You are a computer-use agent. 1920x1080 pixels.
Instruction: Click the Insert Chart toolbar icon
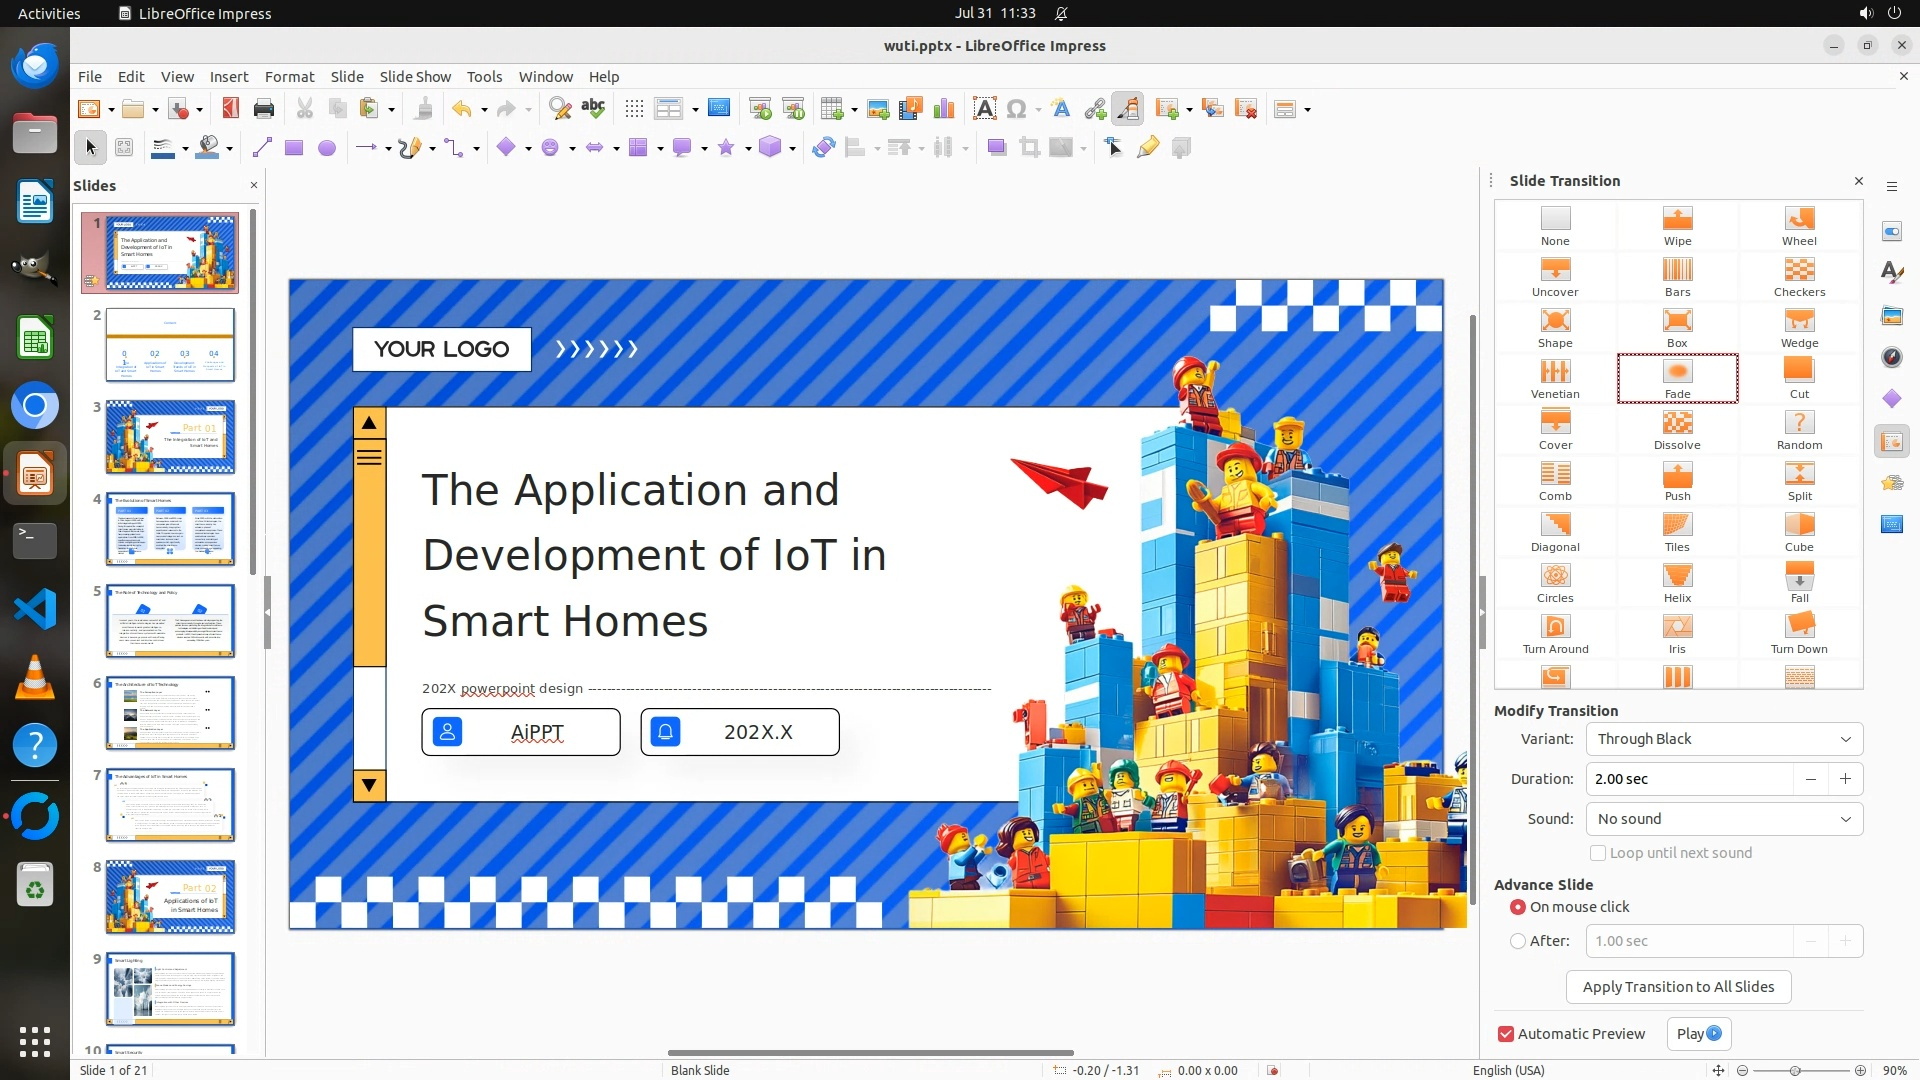[943, 109]
